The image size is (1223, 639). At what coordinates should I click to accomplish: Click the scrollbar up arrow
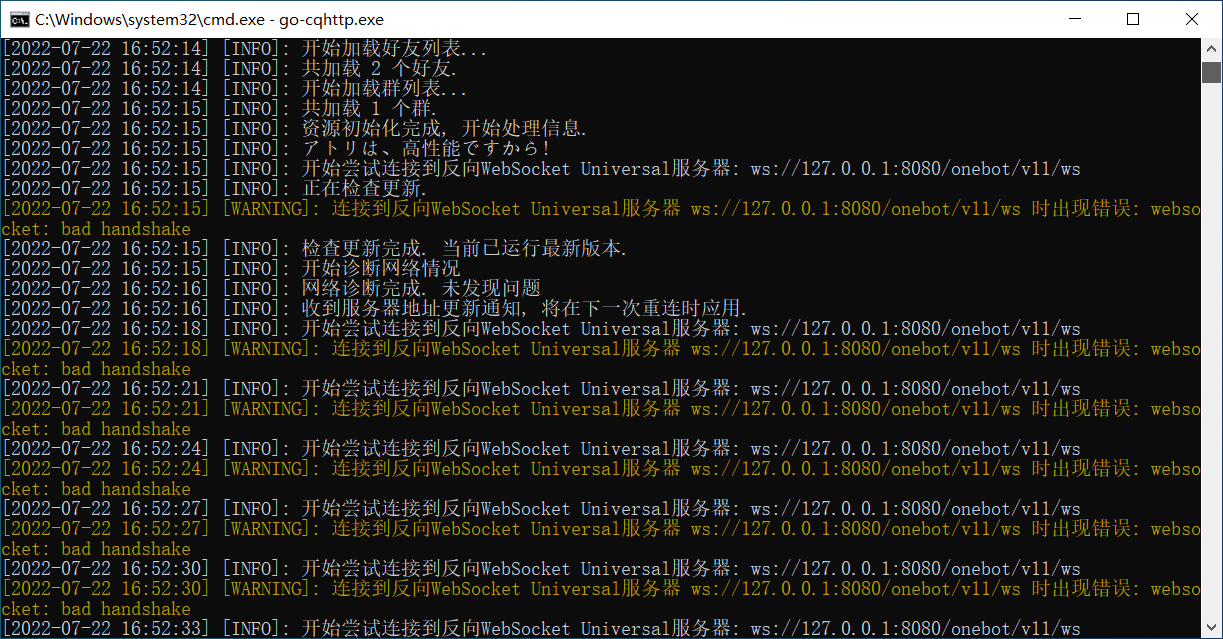[x=1211, y=48]
